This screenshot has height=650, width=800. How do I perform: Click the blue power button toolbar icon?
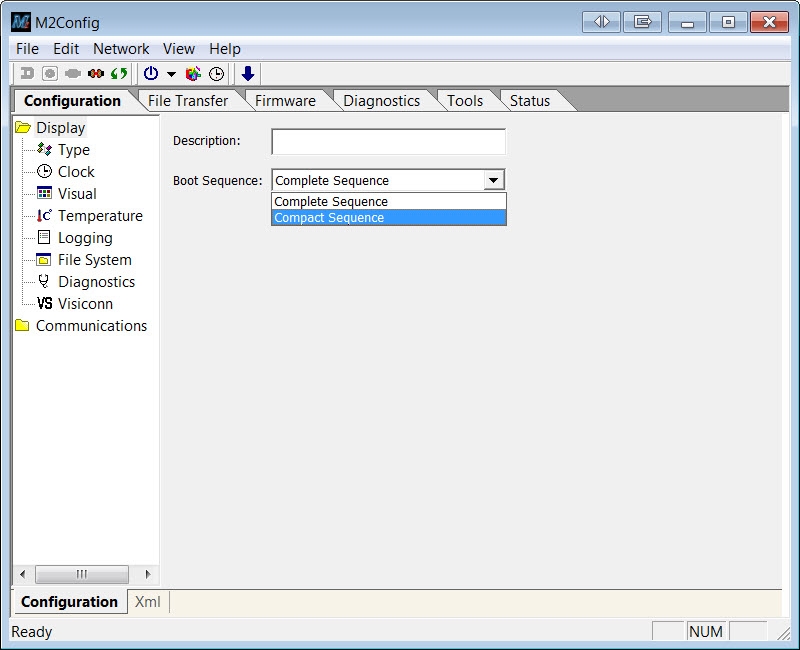(151, 74)
